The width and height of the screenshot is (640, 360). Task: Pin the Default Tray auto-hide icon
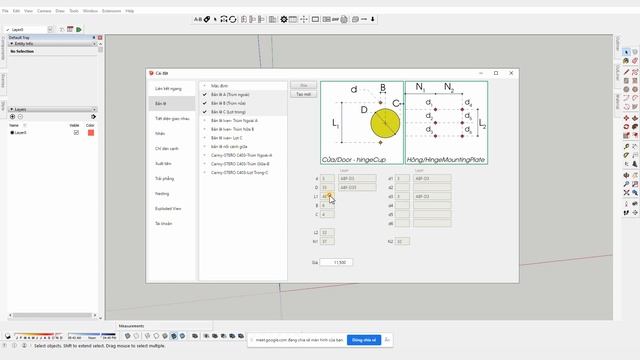(94, 38)
